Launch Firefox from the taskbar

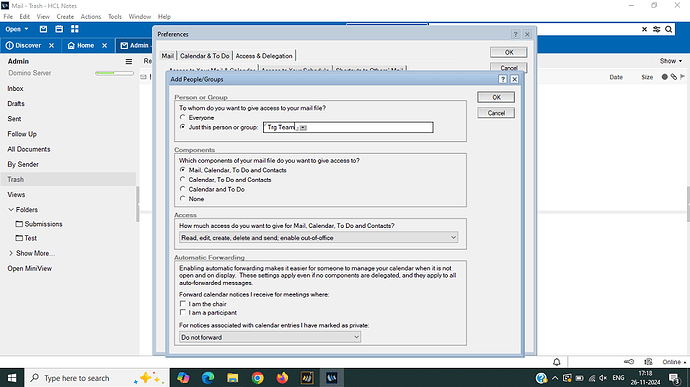282,378
